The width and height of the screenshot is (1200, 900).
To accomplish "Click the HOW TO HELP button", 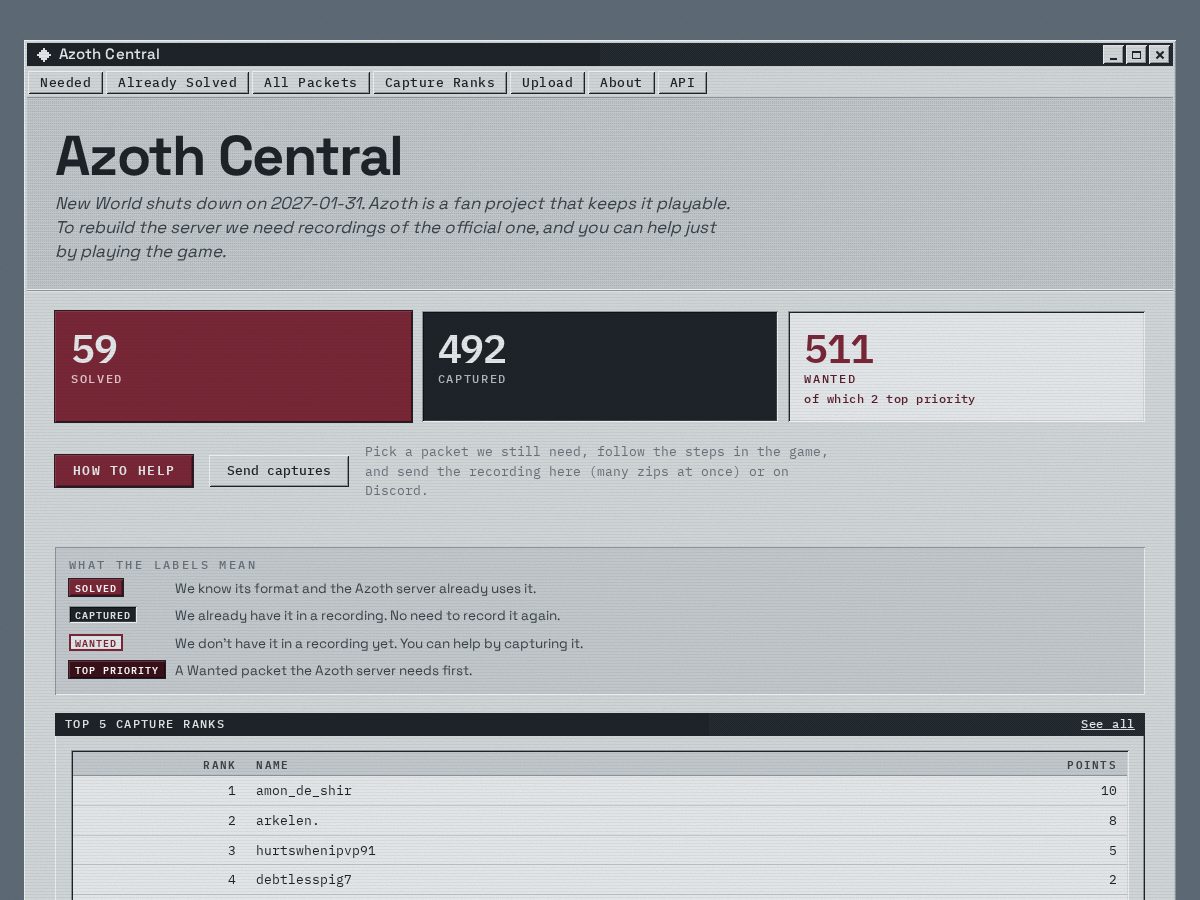I will 124,471.
